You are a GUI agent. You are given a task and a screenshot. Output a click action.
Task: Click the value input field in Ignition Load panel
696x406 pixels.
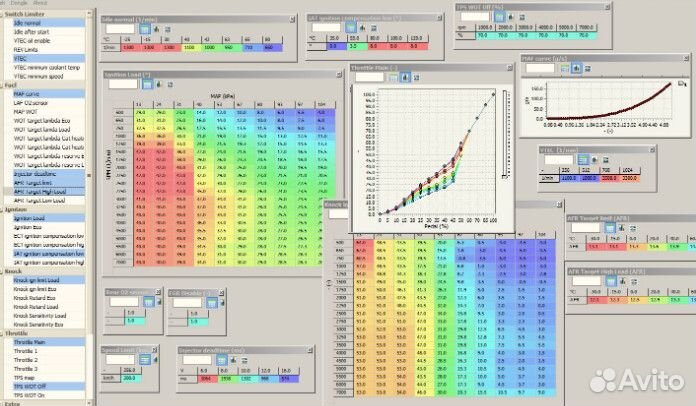[x=122, y=84]
